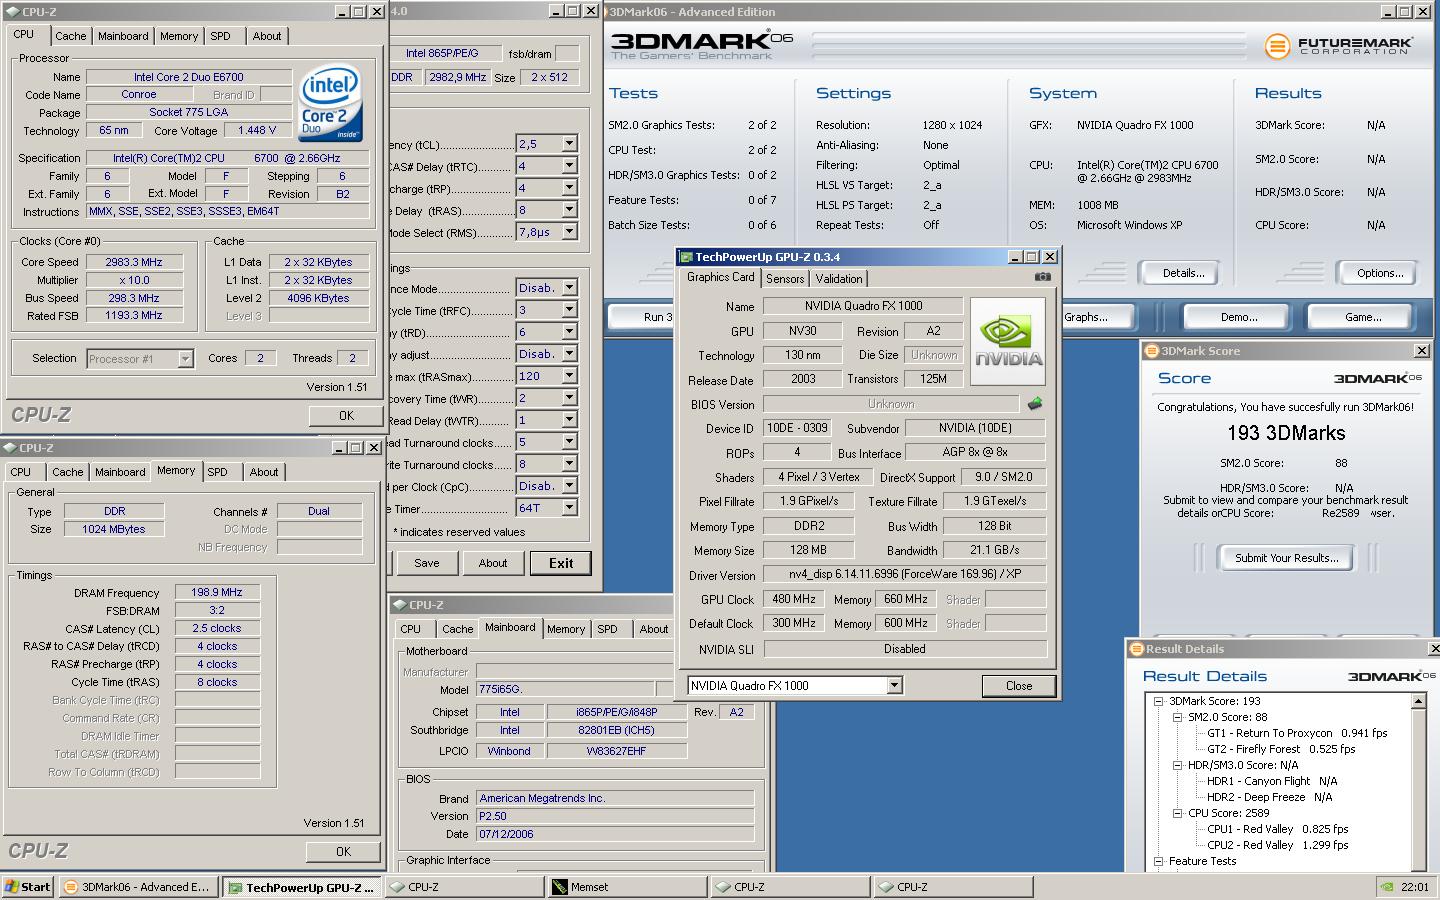Select GT1 - Return To Proxycon result row
The image size is (1440, 900).
coord(1297,733)
